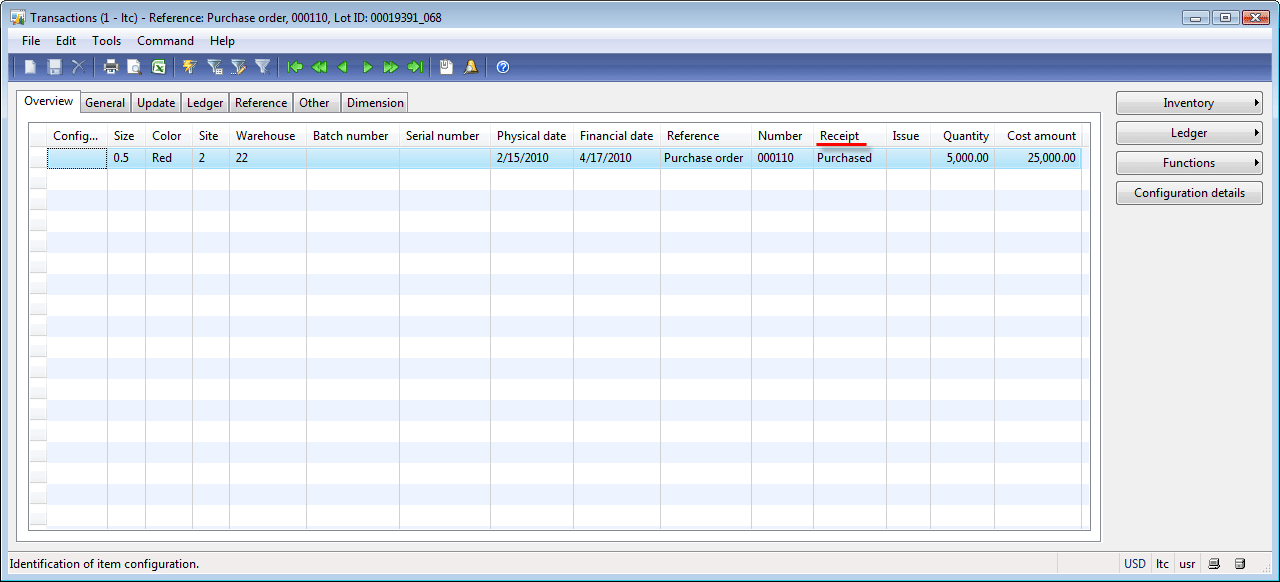The width and height of the screenshot is (1280, 582).
Task: Go to previous record green arrow
Action: click(x=343, y=67)
